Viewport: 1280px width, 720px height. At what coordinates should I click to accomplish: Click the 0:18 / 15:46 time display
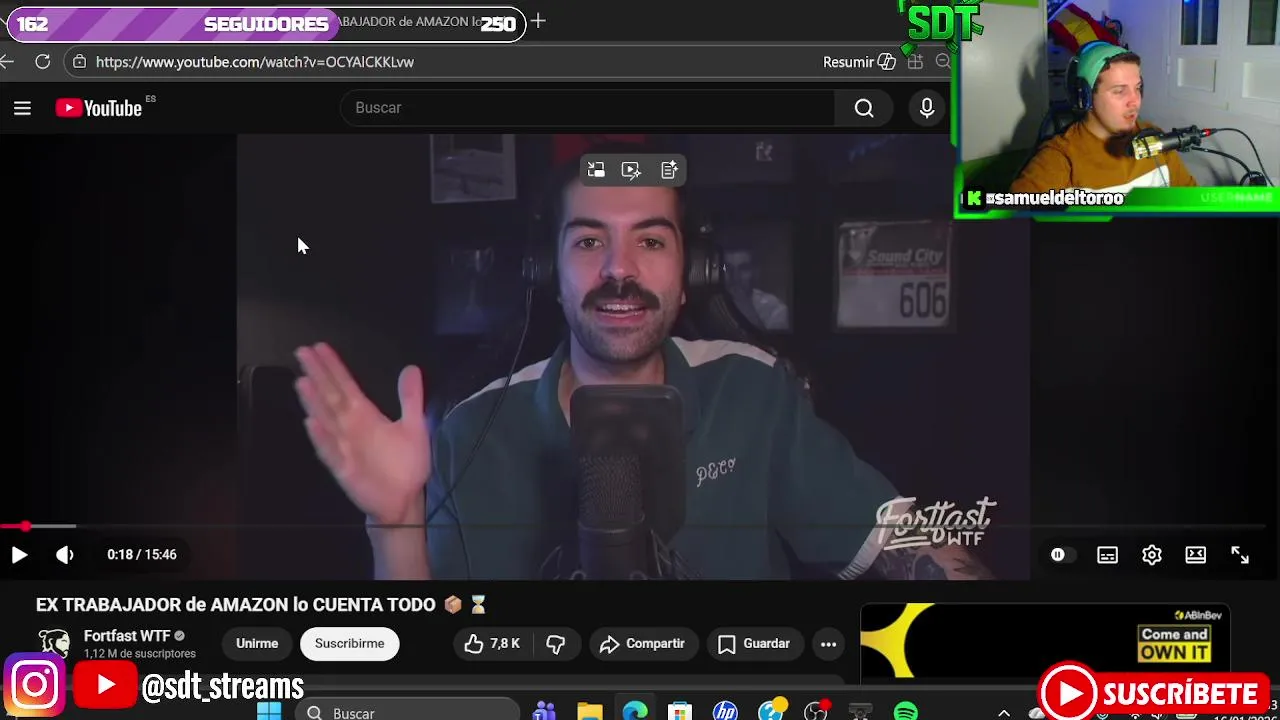[142, 555]
